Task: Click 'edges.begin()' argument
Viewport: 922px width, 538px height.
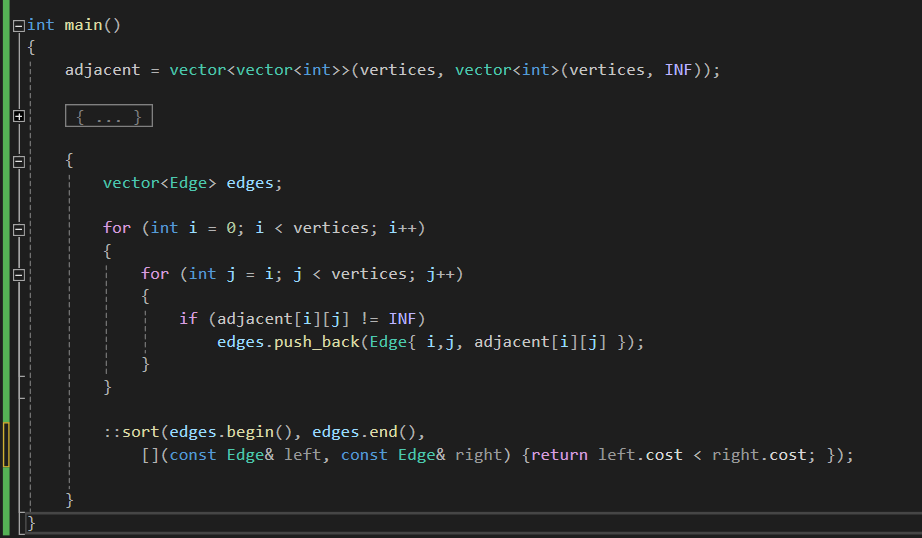Action: [230, 432]
